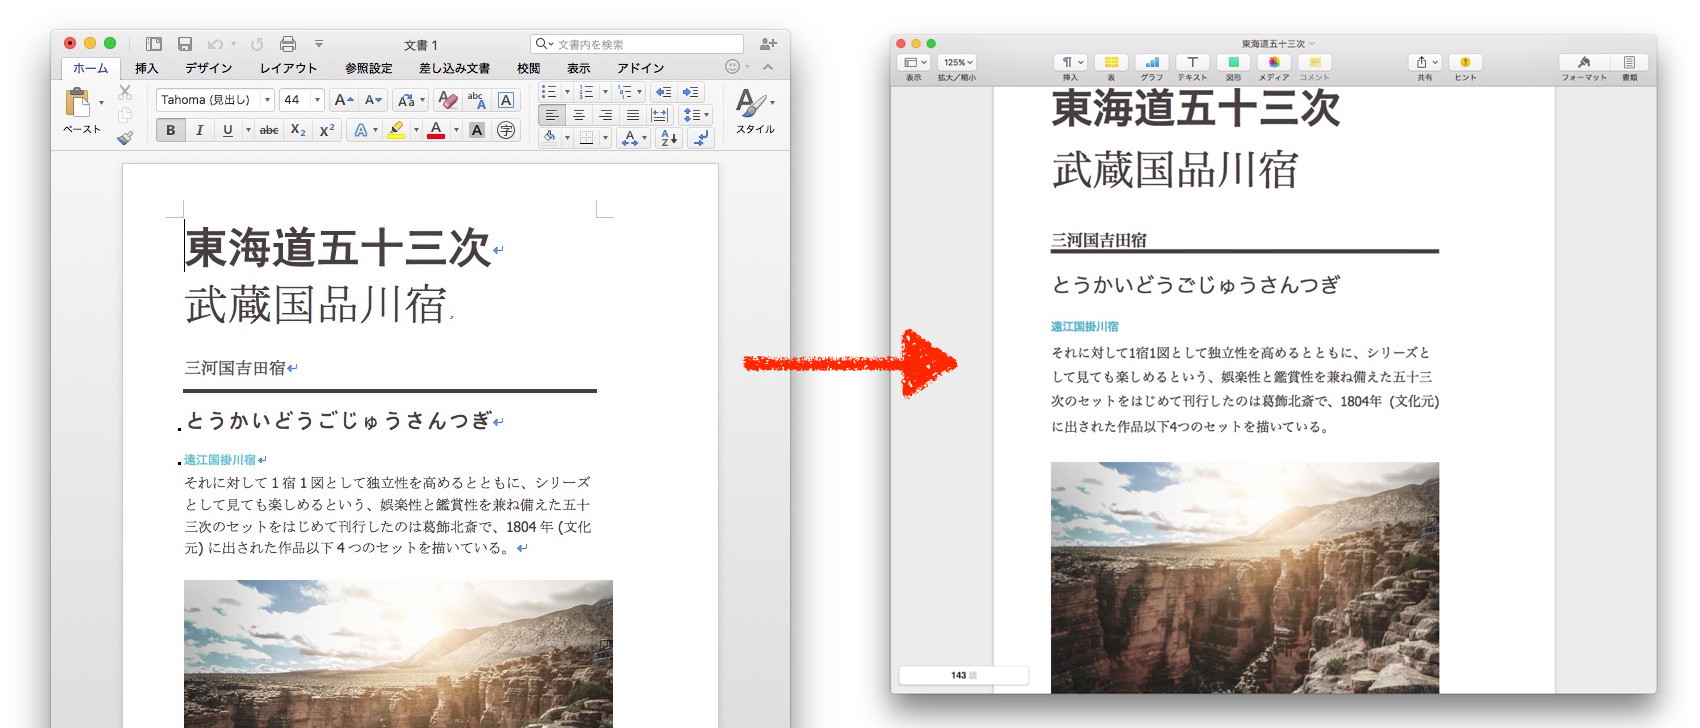Viewport: 1700px width, 728px height.
Task: Click the format painter brush icon
Action: (x=125, y=138)
